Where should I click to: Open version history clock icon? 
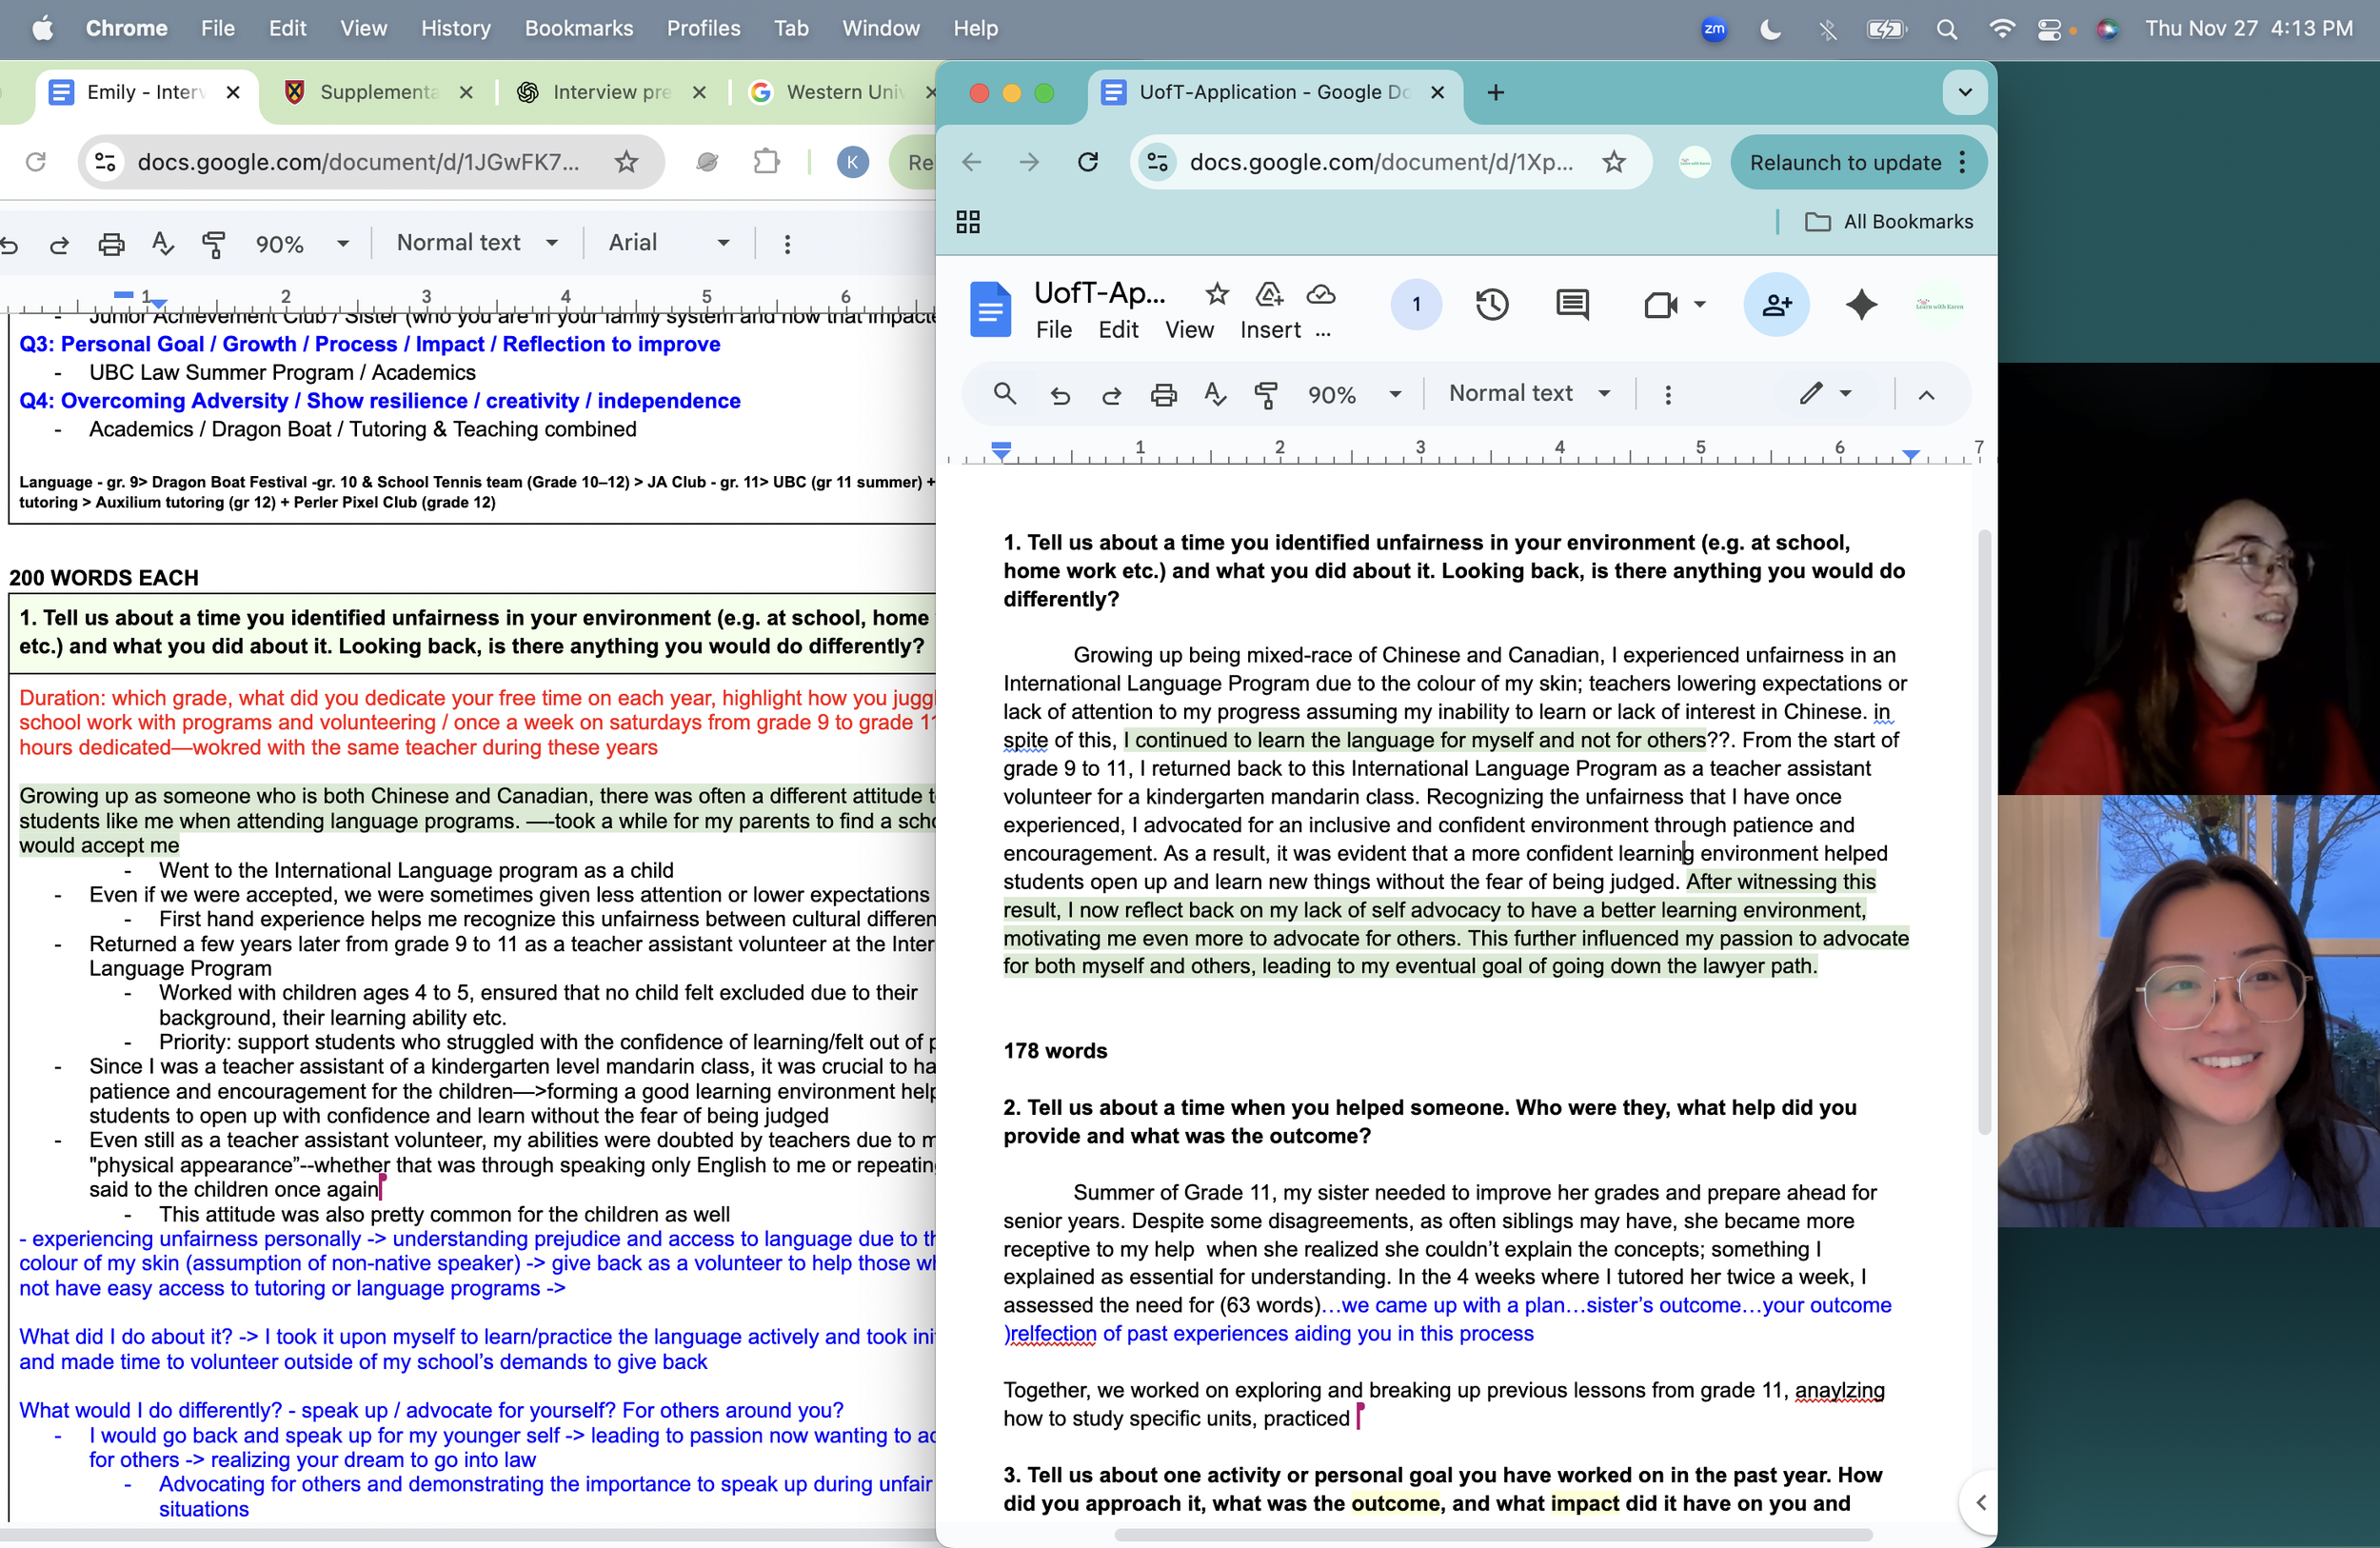click(x=1491, y=304)
